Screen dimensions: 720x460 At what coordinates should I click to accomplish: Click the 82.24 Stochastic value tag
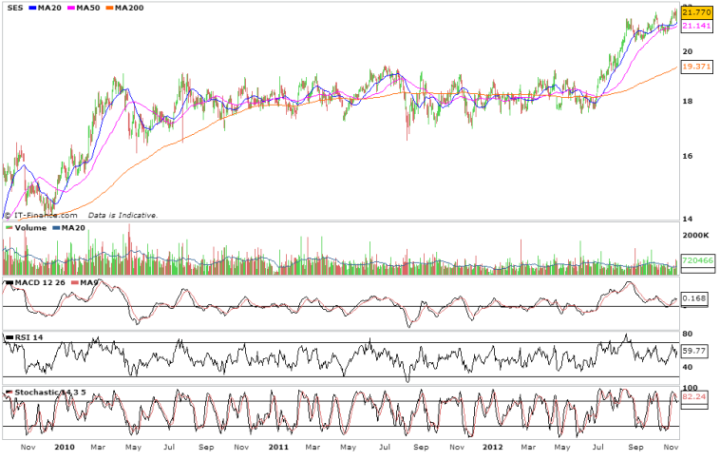point(694,396)
